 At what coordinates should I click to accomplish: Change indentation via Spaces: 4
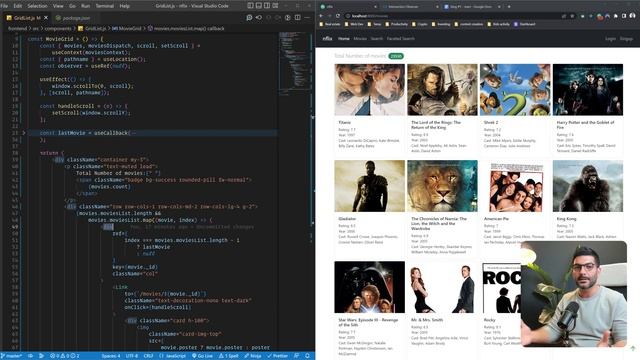[111, 356]
